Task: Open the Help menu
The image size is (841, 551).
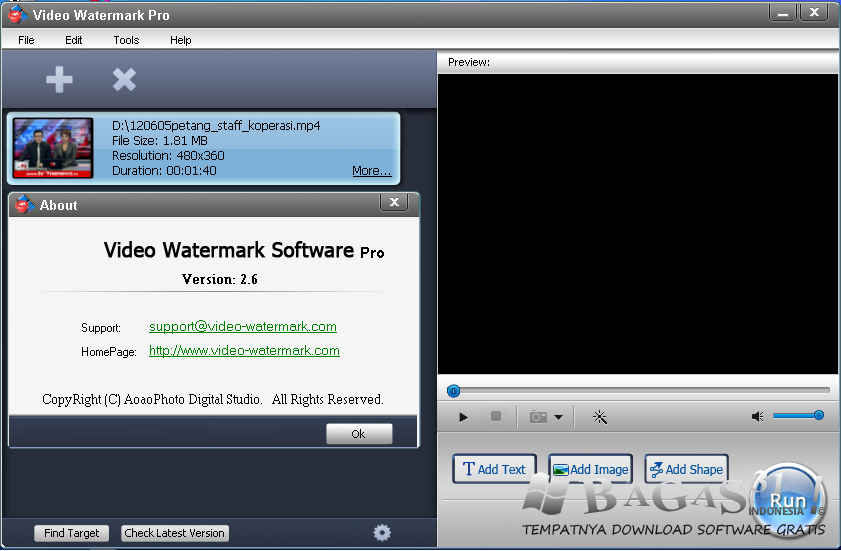Action: coord(180,40)
